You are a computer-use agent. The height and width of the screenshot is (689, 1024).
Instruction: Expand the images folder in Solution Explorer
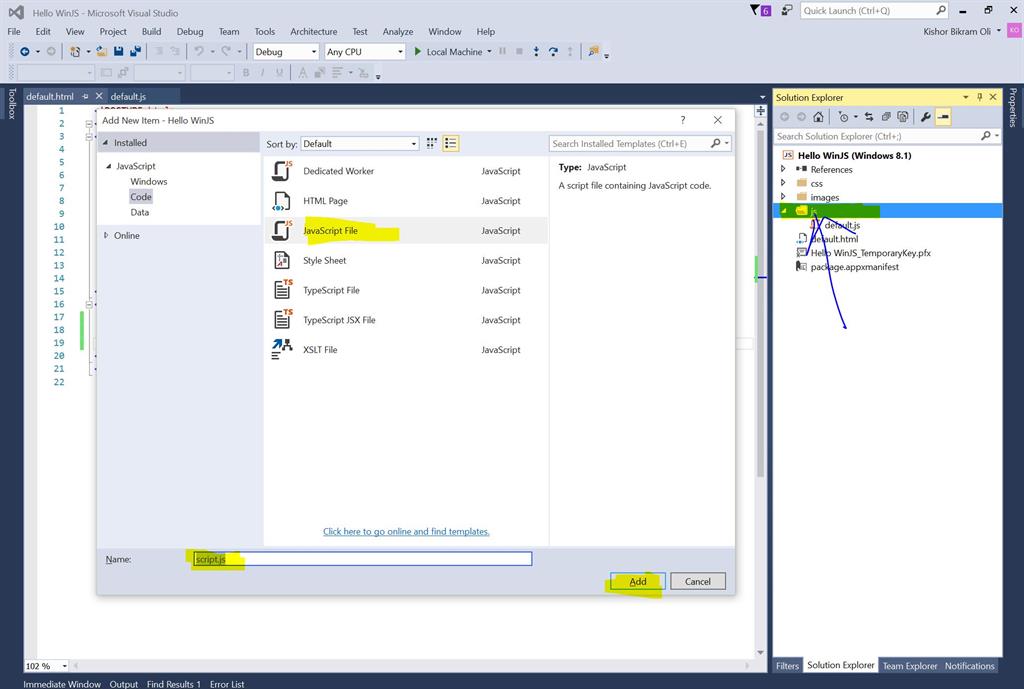tap(783, 197)
